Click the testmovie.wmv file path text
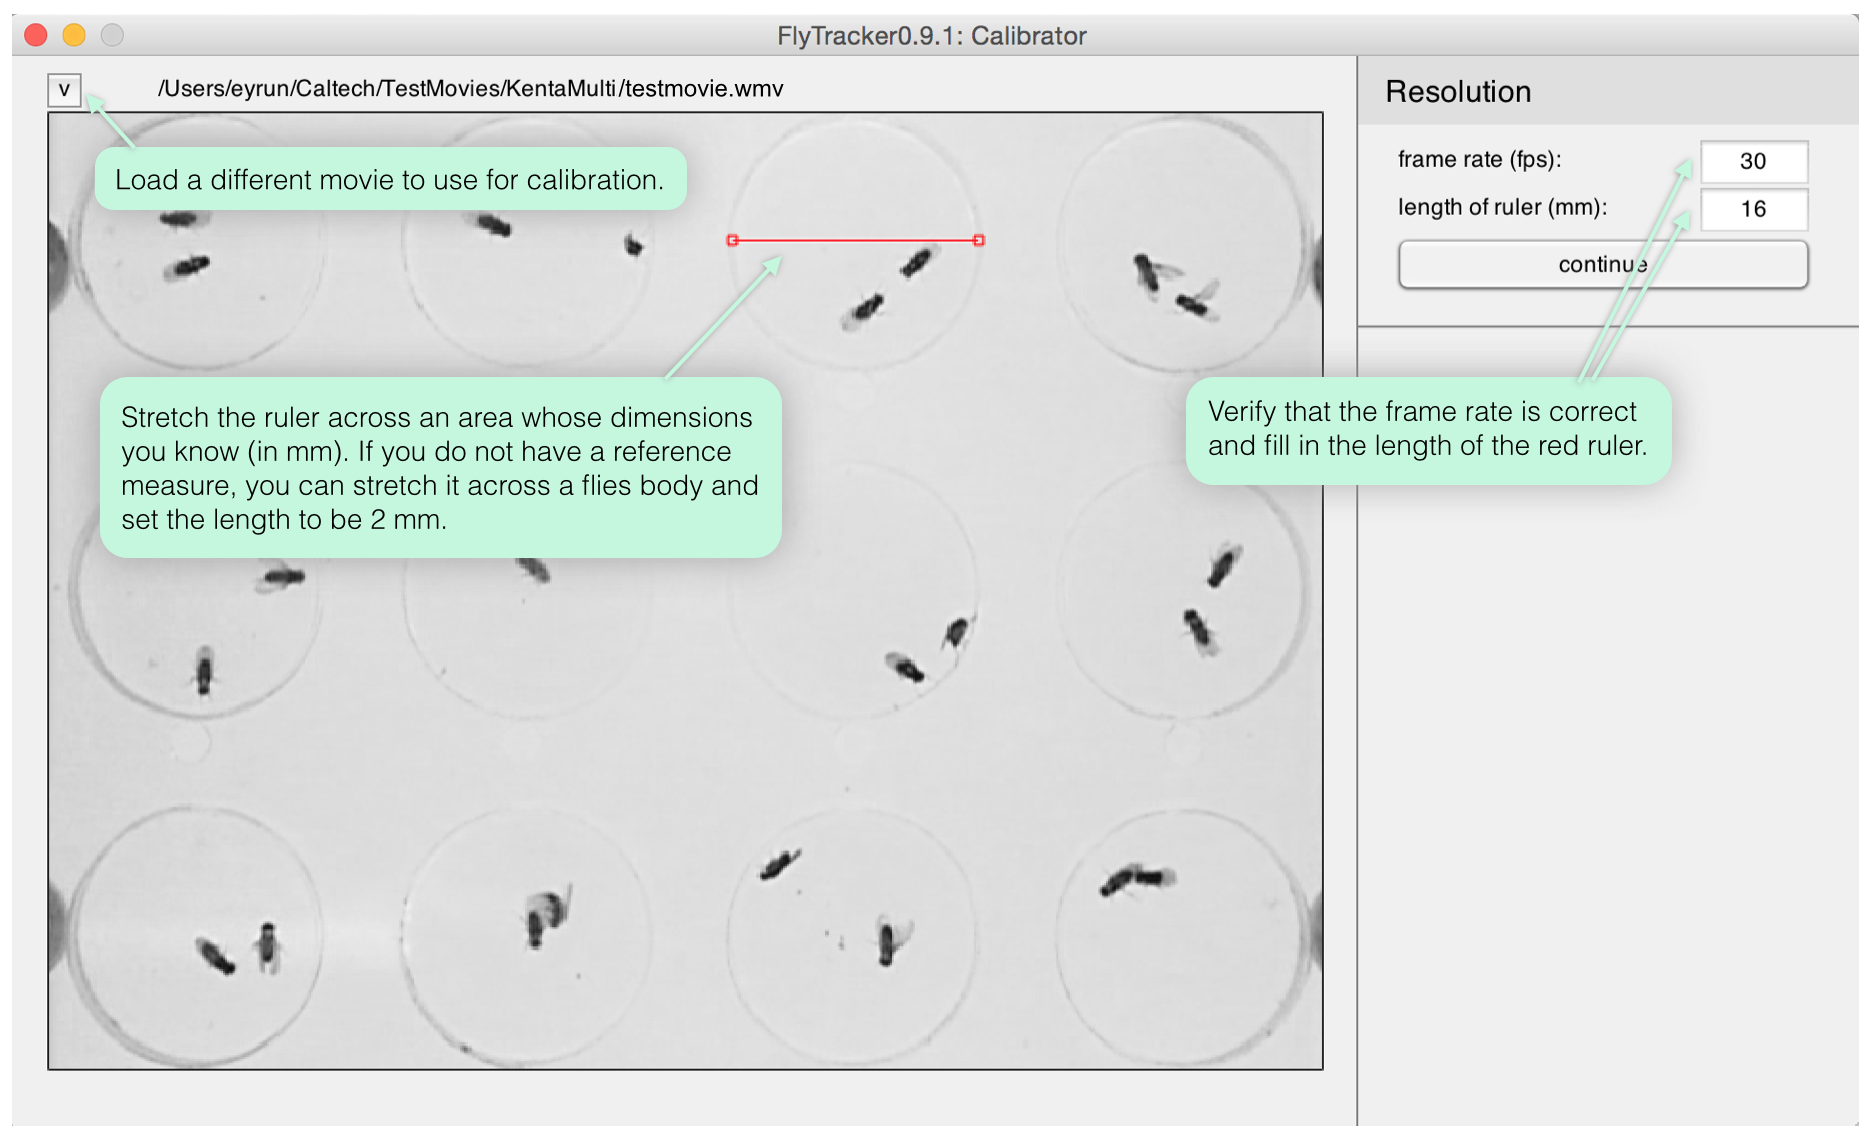Image resolution: width=1874 pixels, height=1140 pixels. point(470,89)
